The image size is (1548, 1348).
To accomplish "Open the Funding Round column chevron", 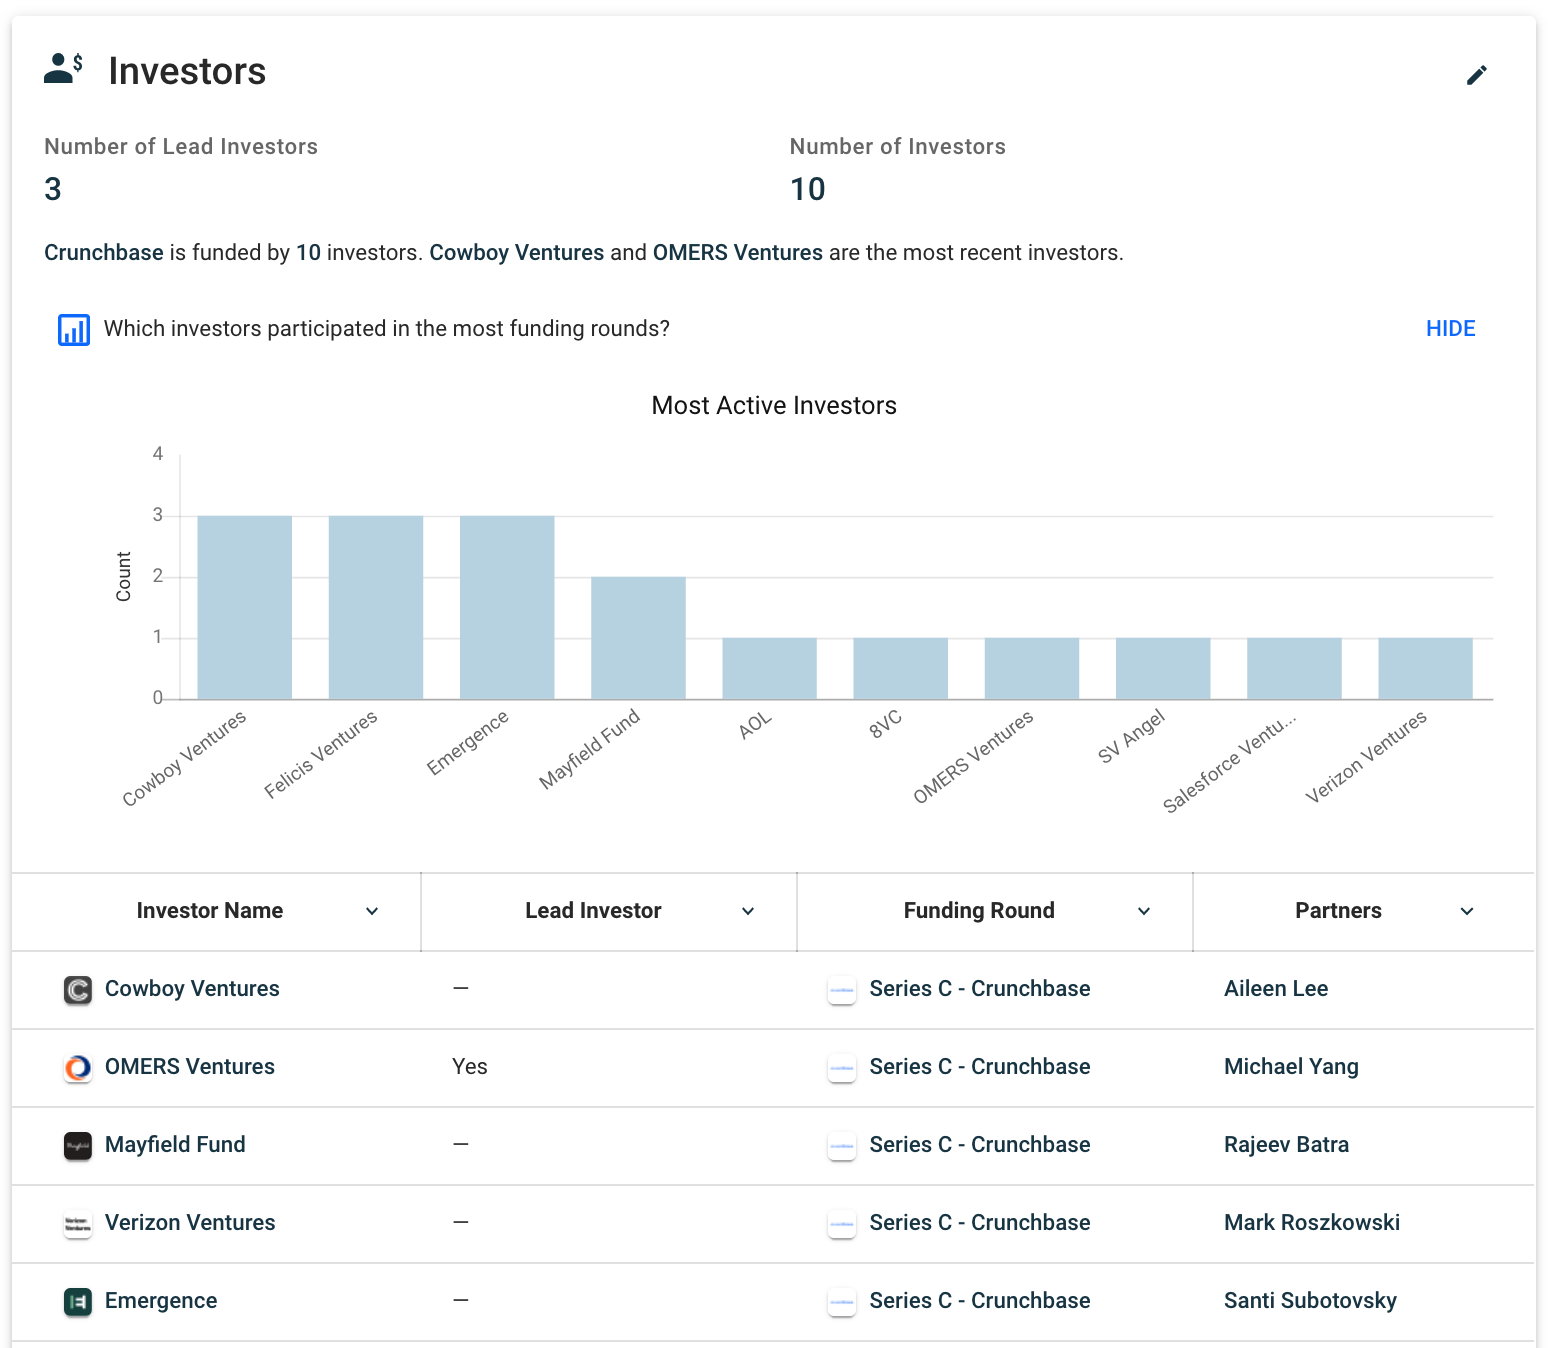I will 1144,911.
